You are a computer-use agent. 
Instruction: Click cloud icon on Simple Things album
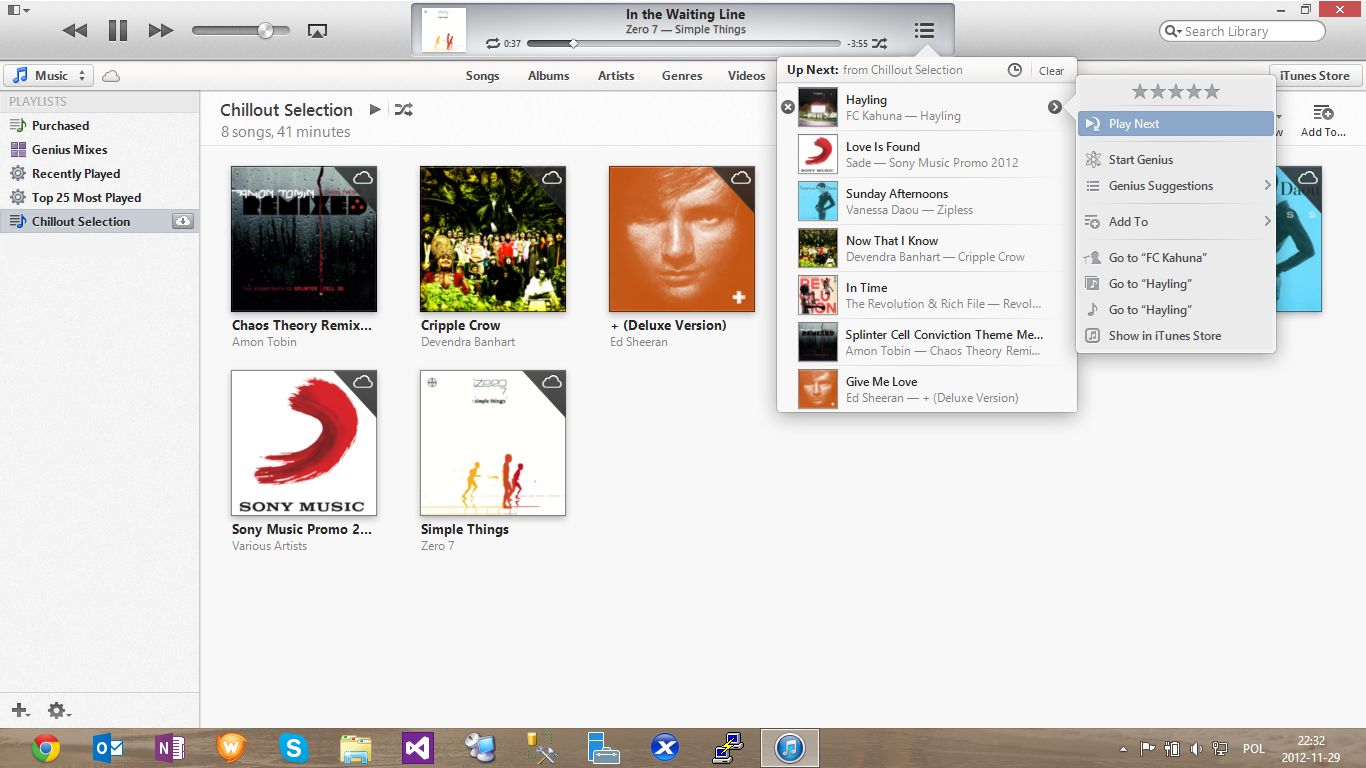[552, 381]
